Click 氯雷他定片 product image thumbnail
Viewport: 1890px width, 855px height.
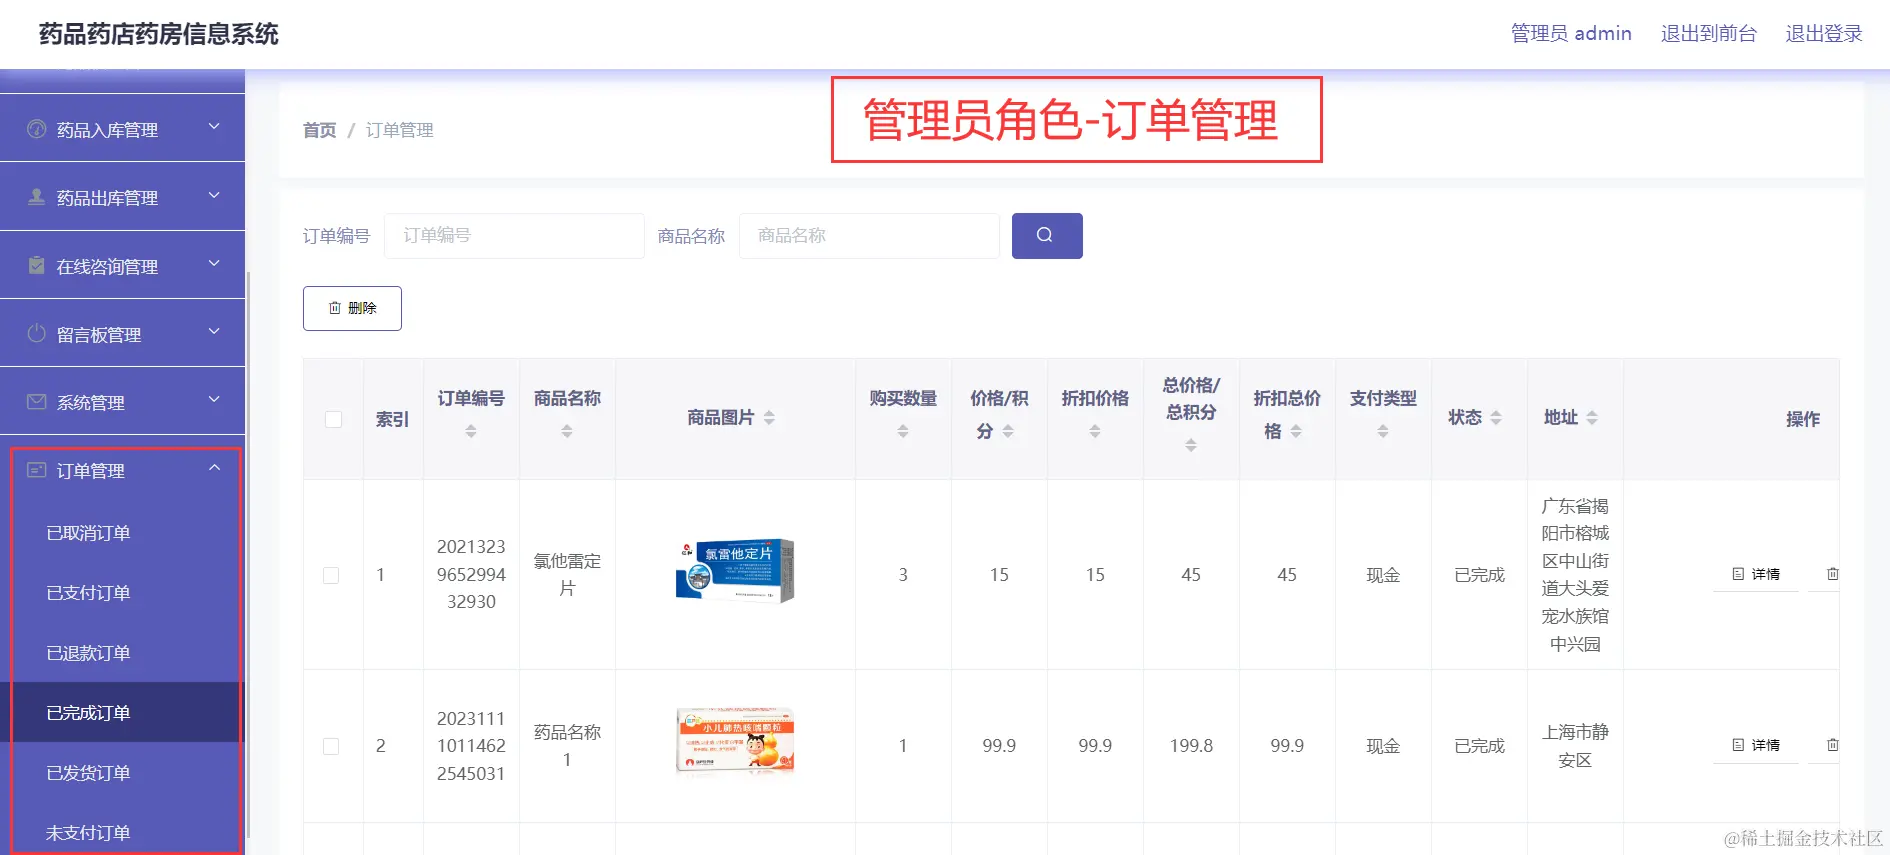pos(735,570)
